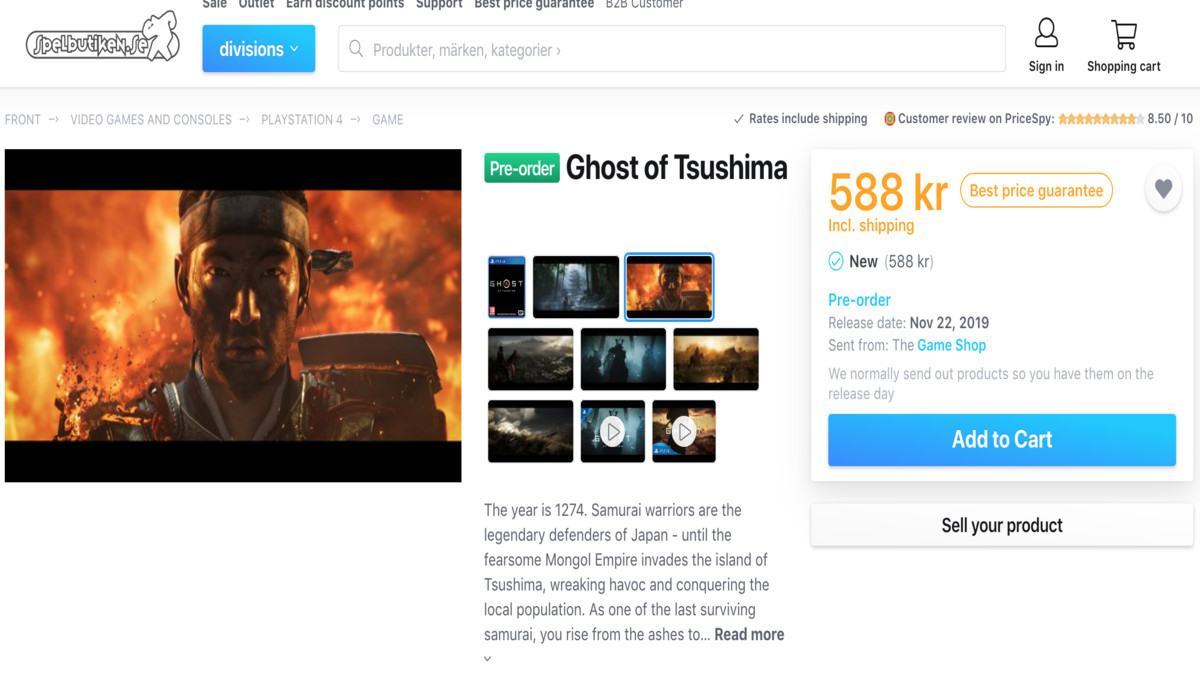Open Support in top menu
Image resolution: width=1200 pixels, height=675 pixels.
[439, 4]
